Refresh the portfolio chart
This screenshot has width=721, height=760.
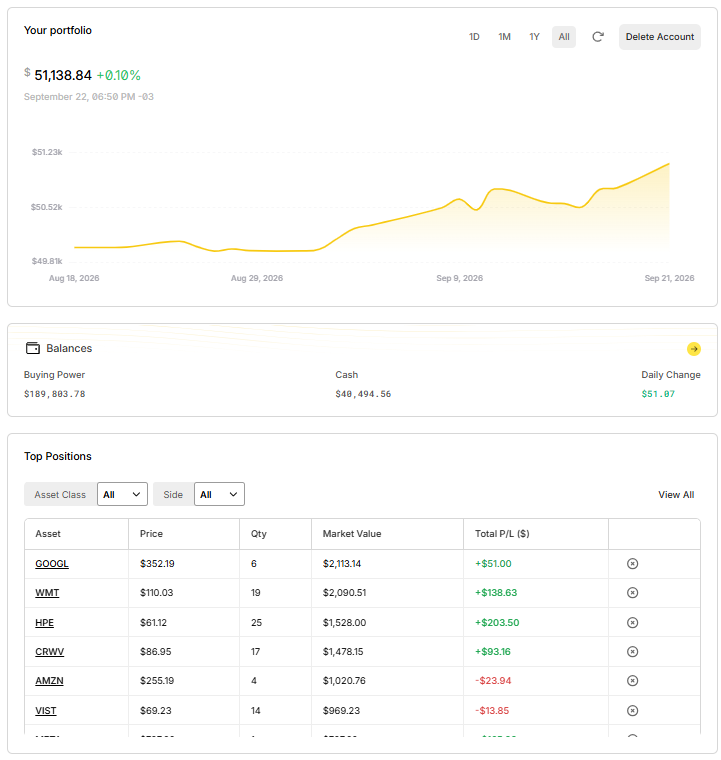(597, 37)
